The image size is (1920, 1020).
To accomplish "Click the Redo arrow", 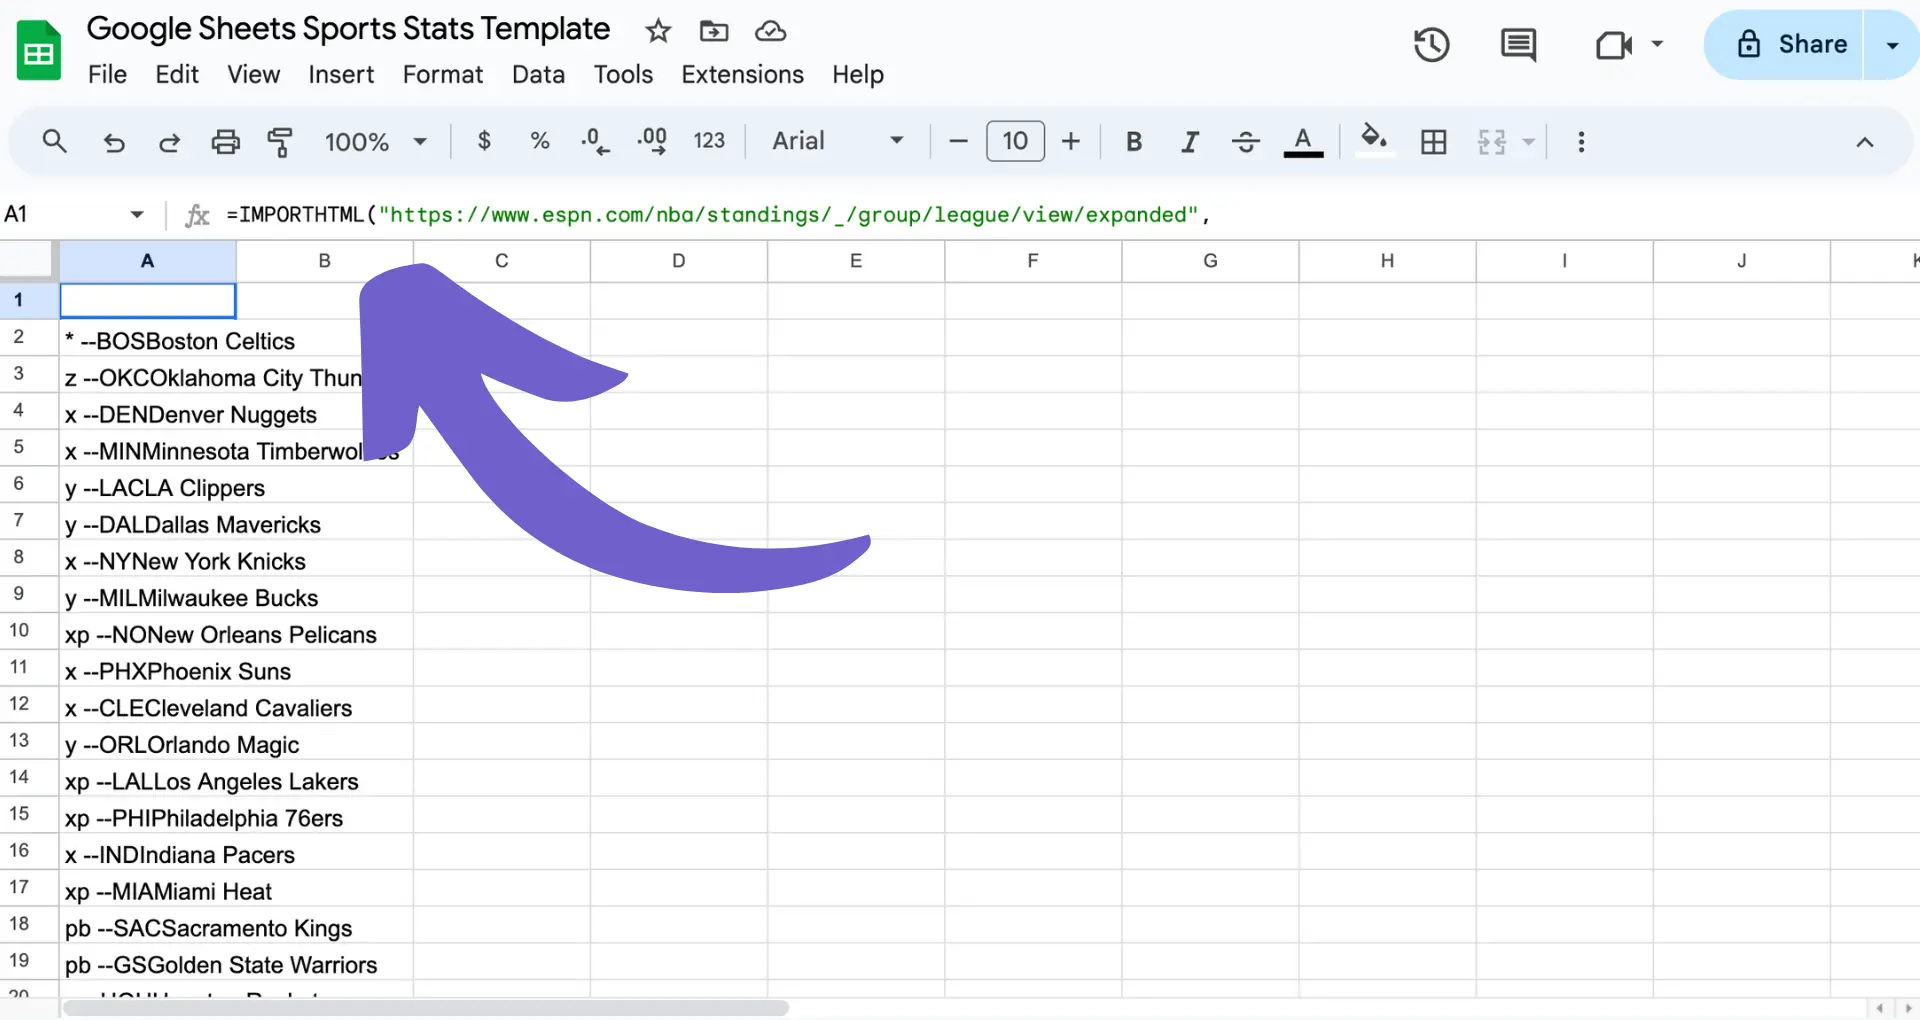I will point(169,142).
